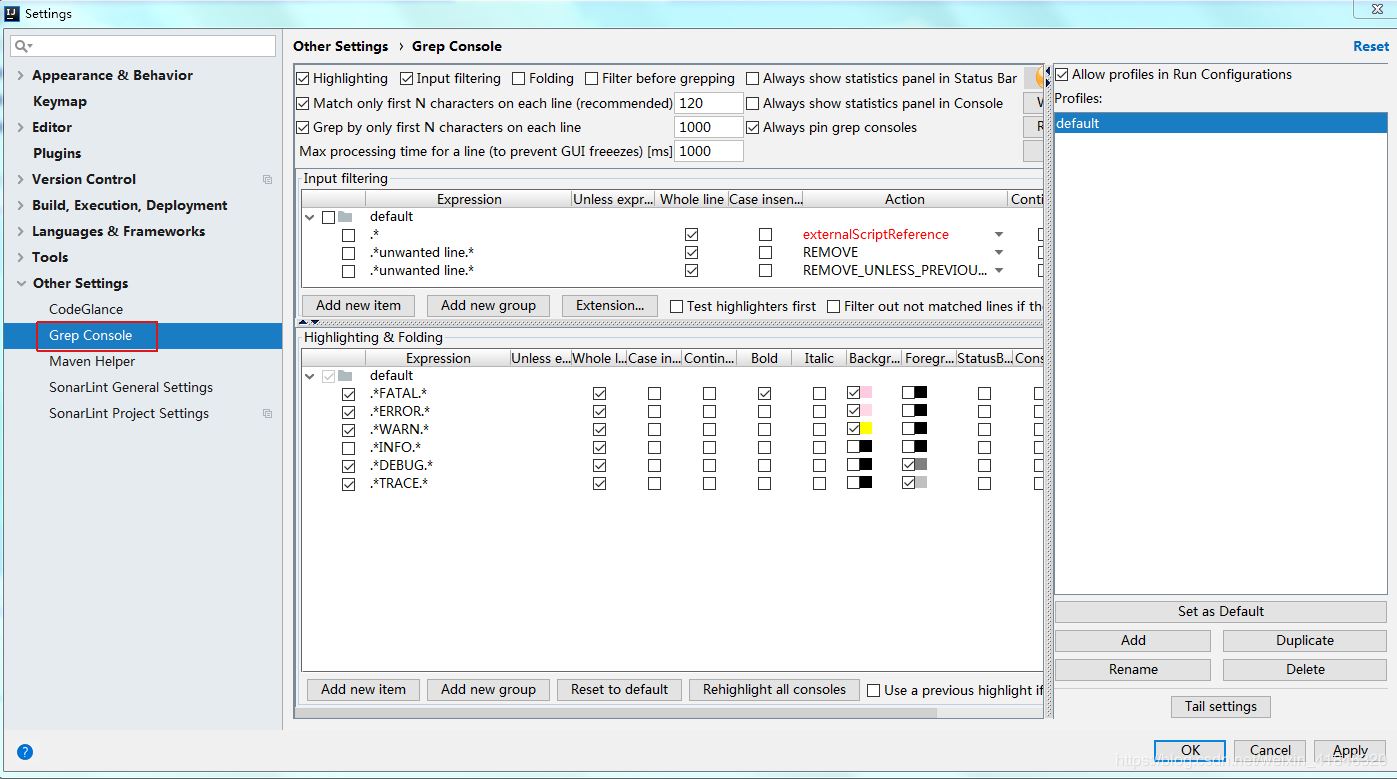Disable the Highlighting checkbox
This screenshot has width=1397, height=779.
[304, 78]
